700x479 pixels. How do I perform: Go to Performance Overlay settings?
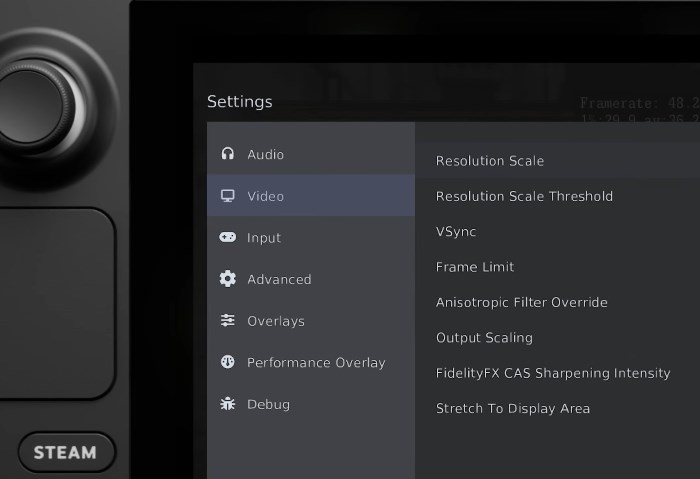316,362
